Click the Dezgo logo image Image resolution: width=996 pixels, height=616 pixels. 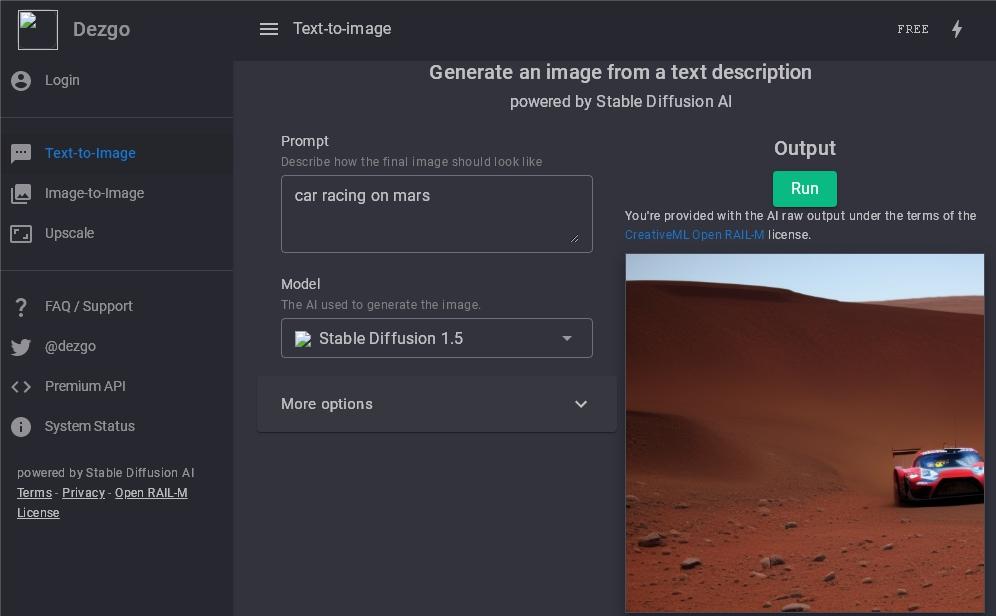click(38, 30)
